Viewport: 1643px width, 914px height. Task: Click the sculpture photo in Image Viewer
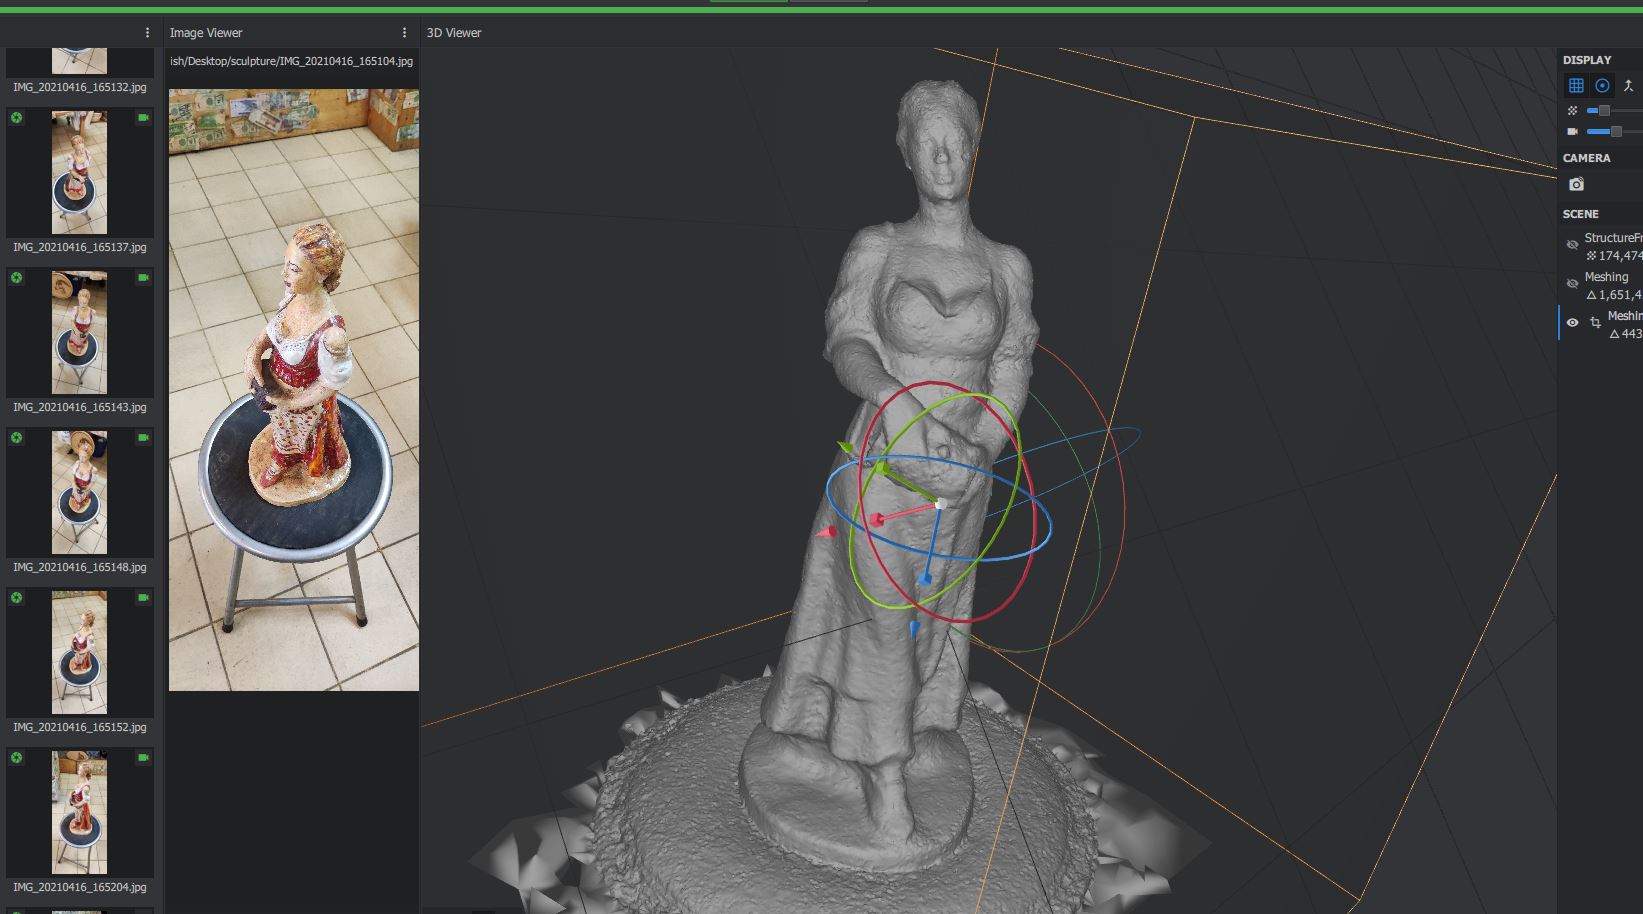click(x=294, y=390)
